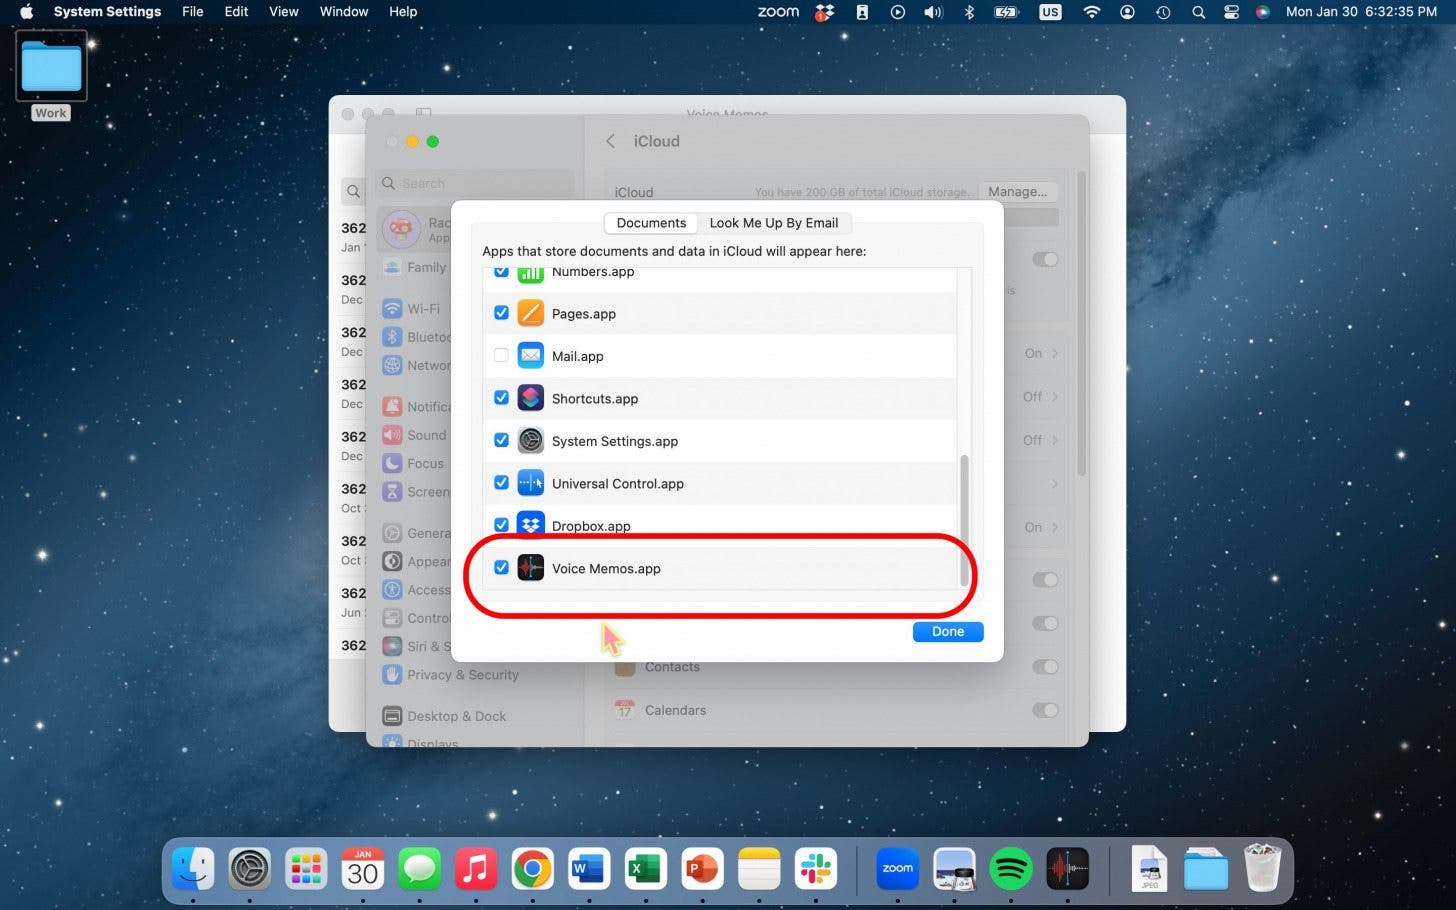This screenshot has height=910, width=1456.
Task: Disable iCloud storage for Shortcuts.app
Action: click(501, 397)
